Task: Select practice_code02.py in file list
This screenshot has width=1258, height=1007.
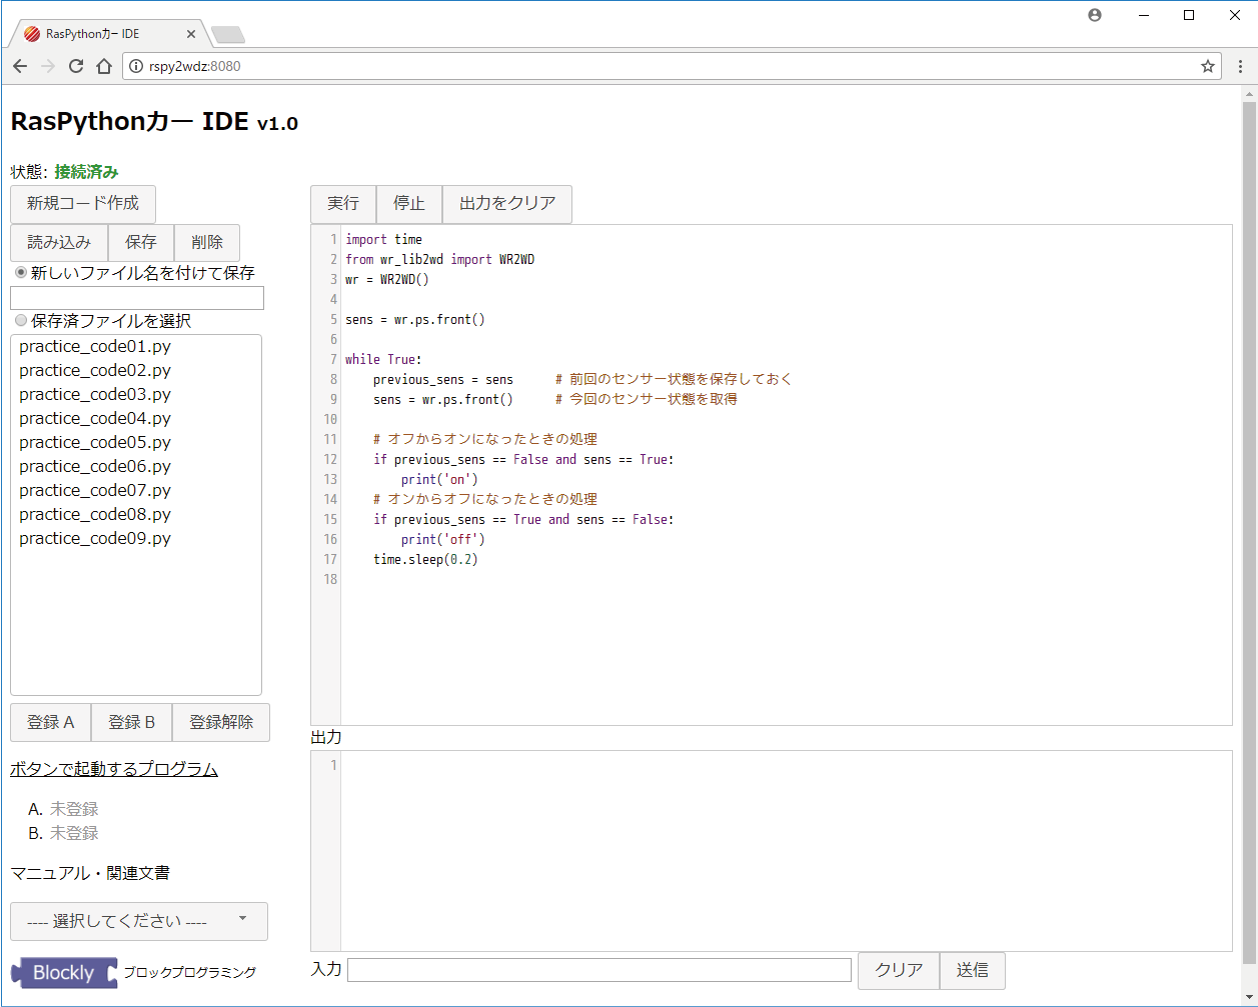Action: click(x=136, y=370)
